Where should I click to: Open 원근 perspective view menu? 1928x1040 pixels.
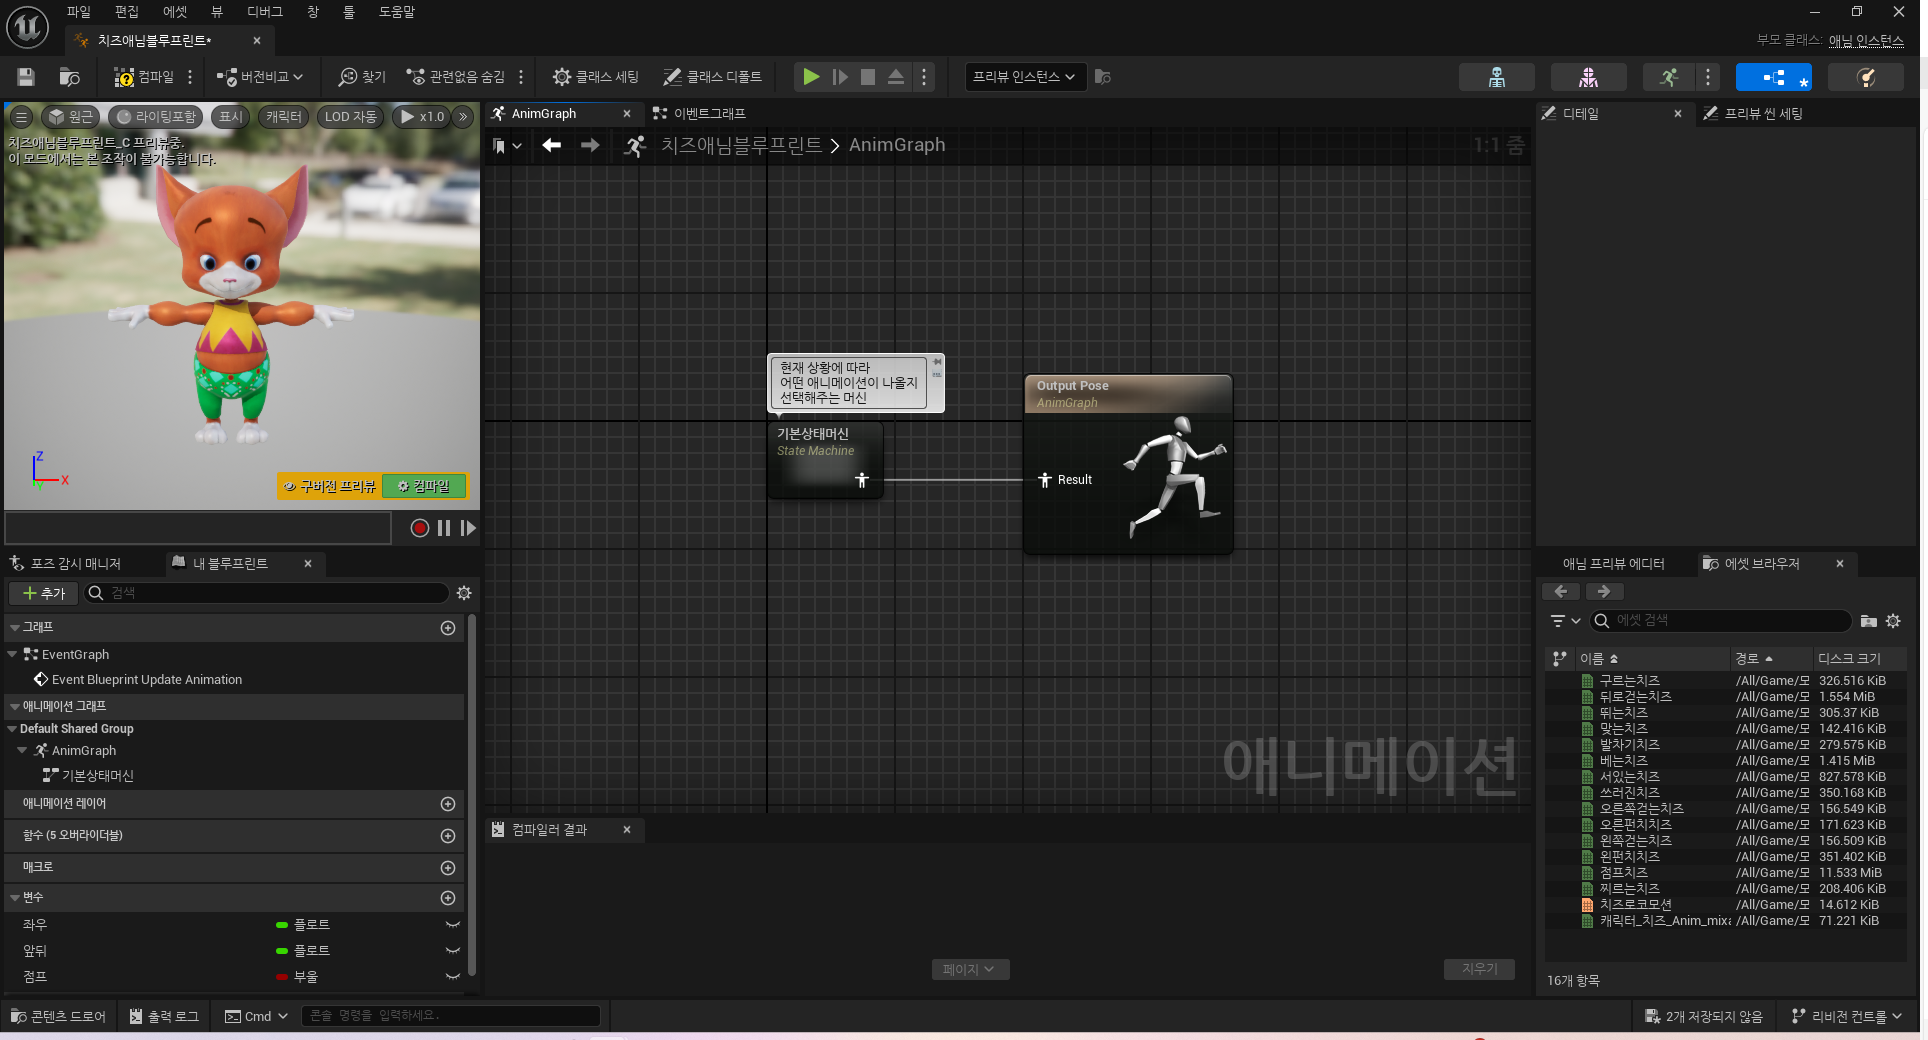click(71, 117)
